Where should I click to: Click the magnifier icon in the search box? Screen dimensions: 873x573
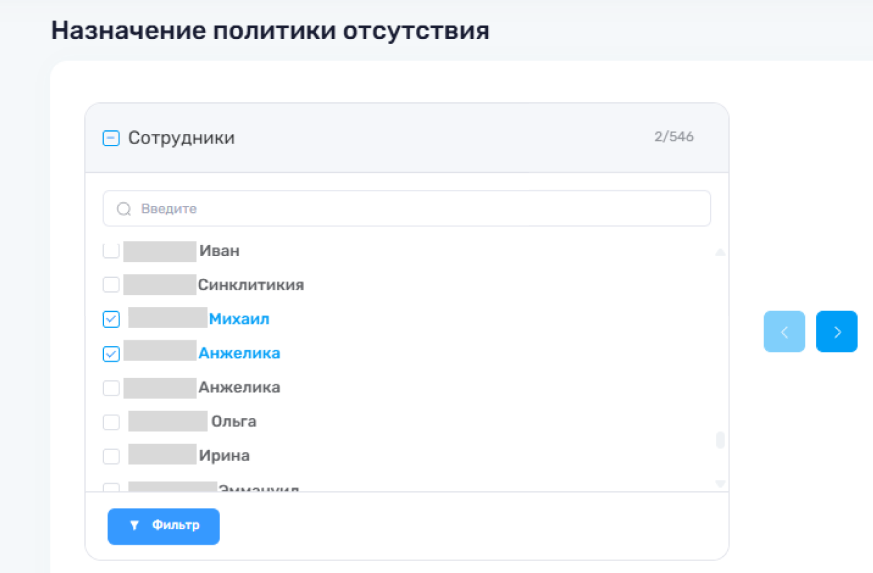(x=124, y=209)
